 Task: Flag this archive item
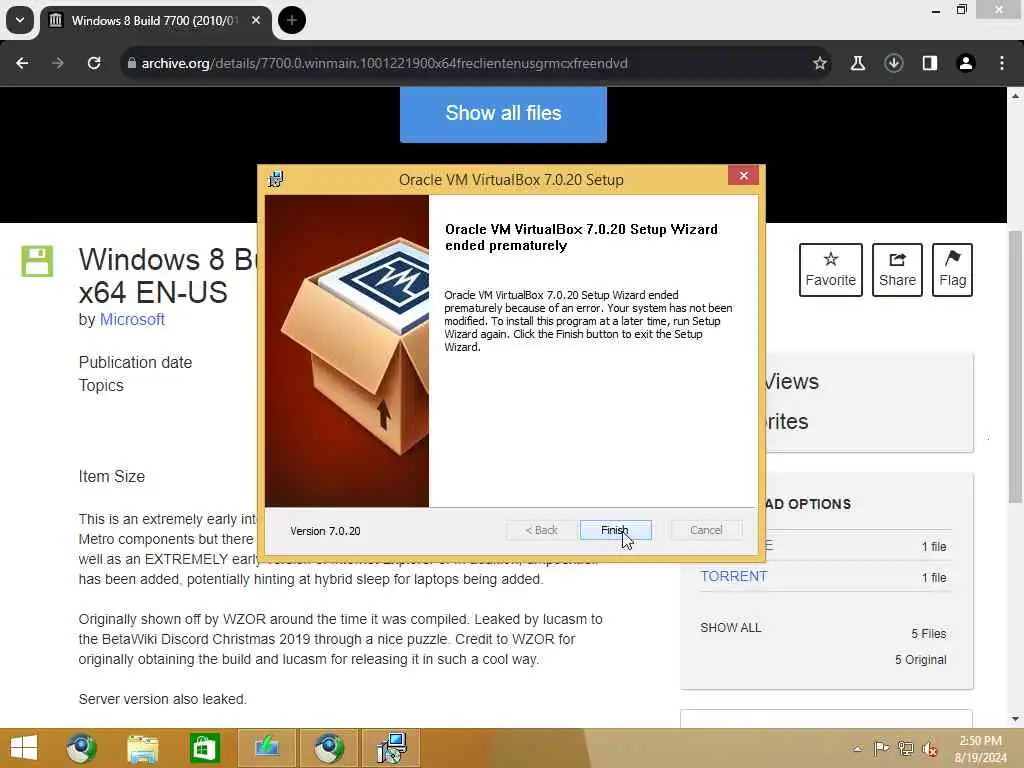[952, 270]
